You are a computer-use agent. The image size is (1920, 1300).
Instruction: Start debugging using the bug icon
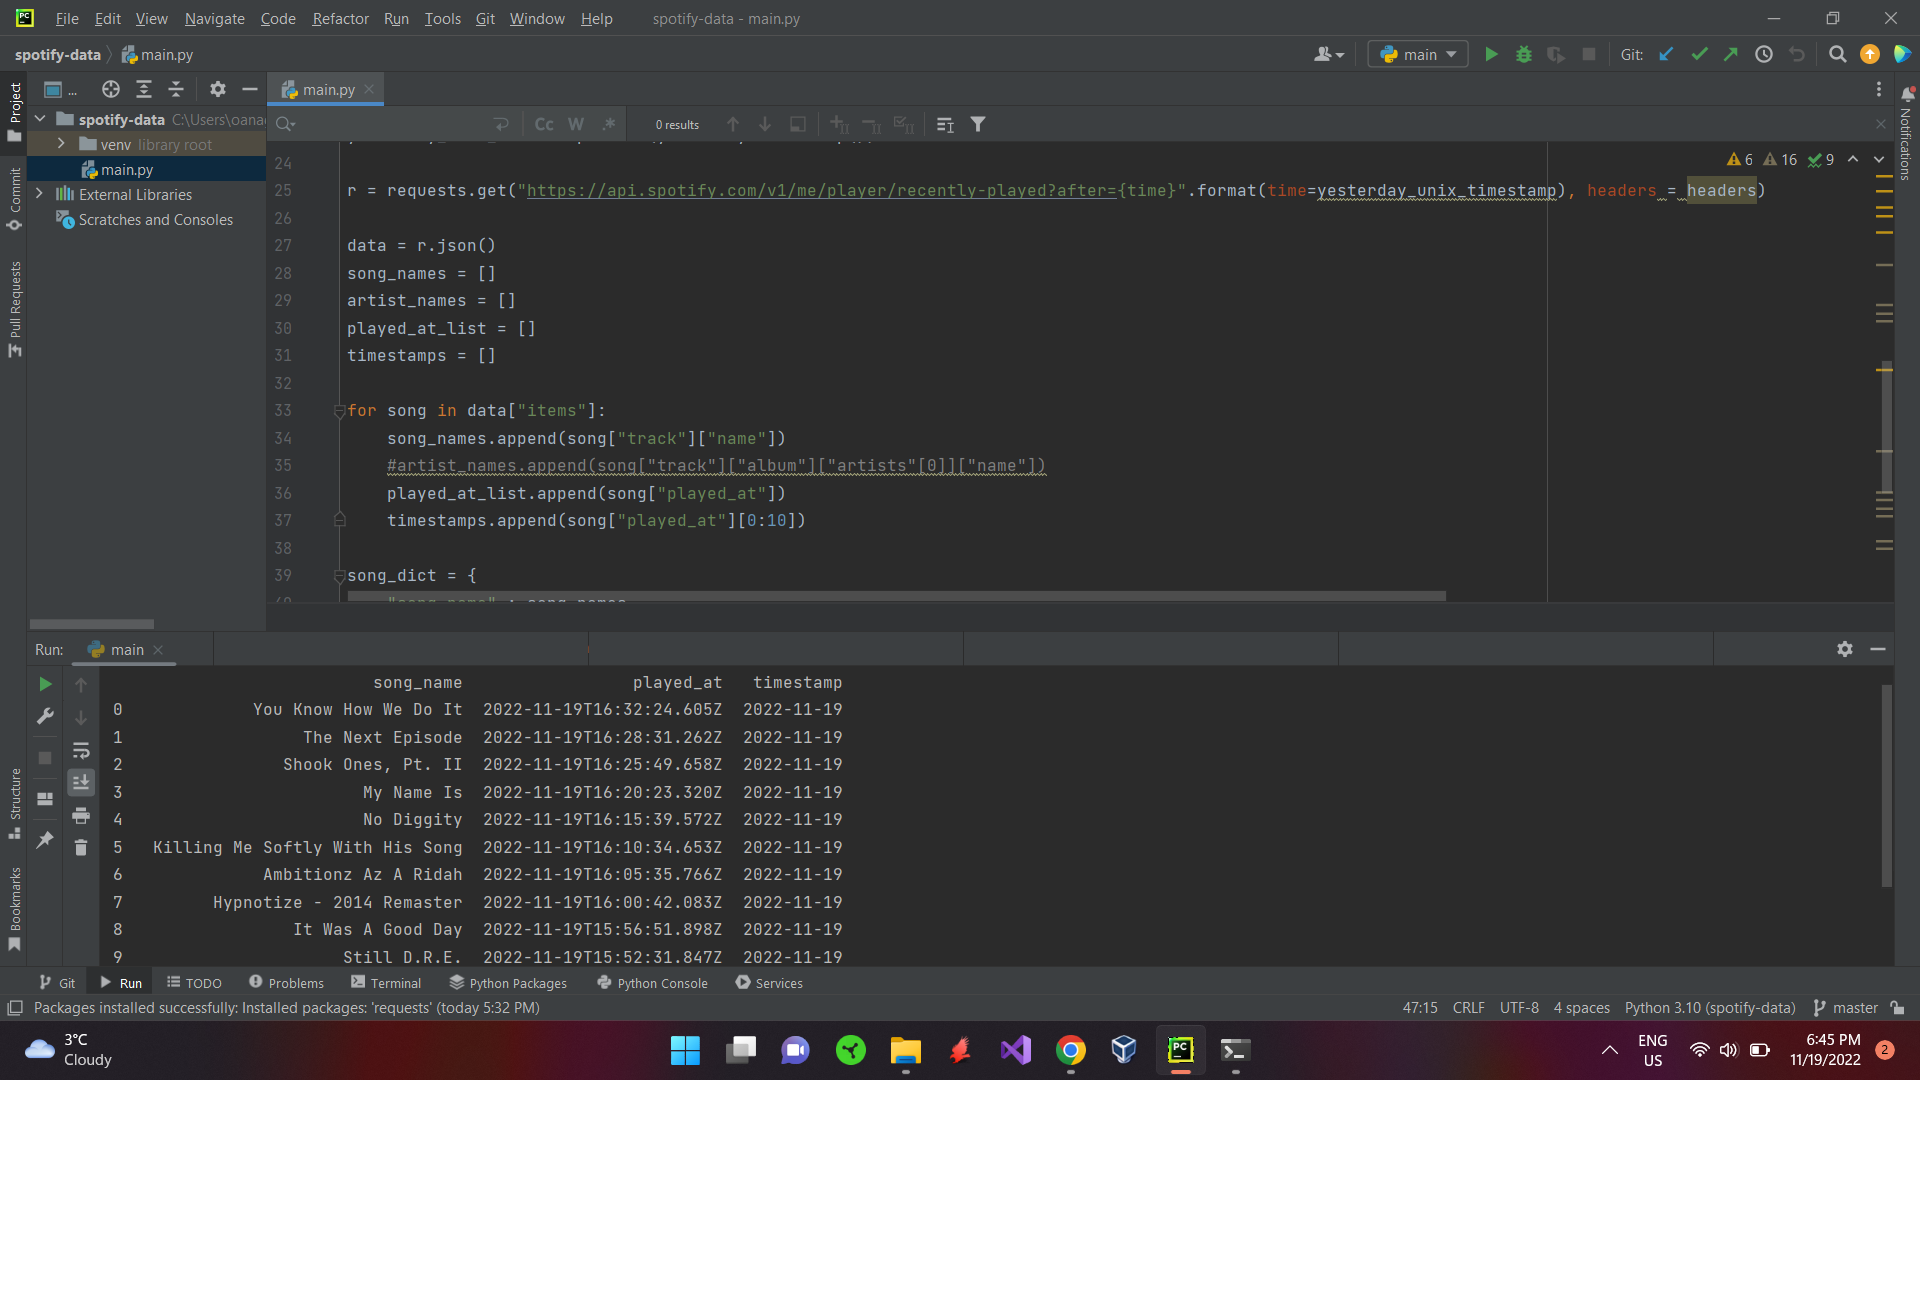tap(1523, 54)
